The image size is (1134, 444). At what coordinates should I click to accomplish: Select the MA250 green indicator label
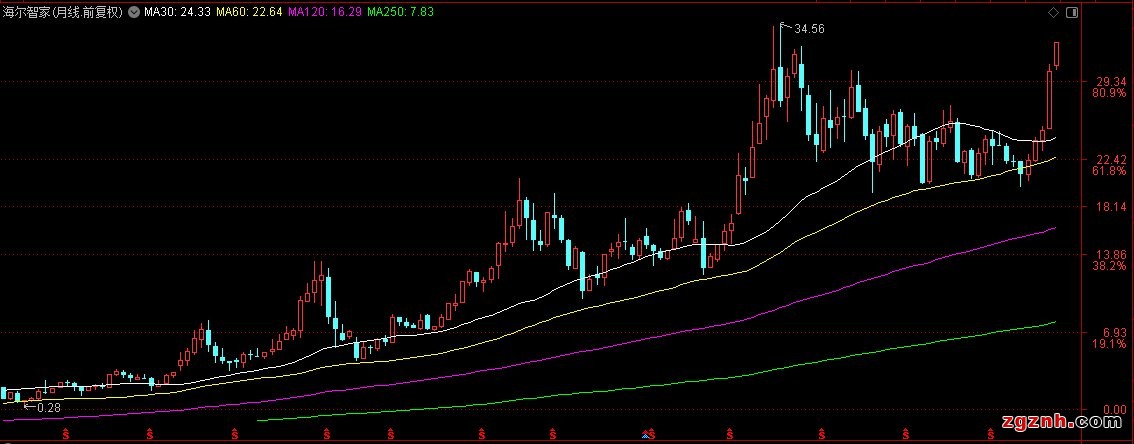[399, 12]
